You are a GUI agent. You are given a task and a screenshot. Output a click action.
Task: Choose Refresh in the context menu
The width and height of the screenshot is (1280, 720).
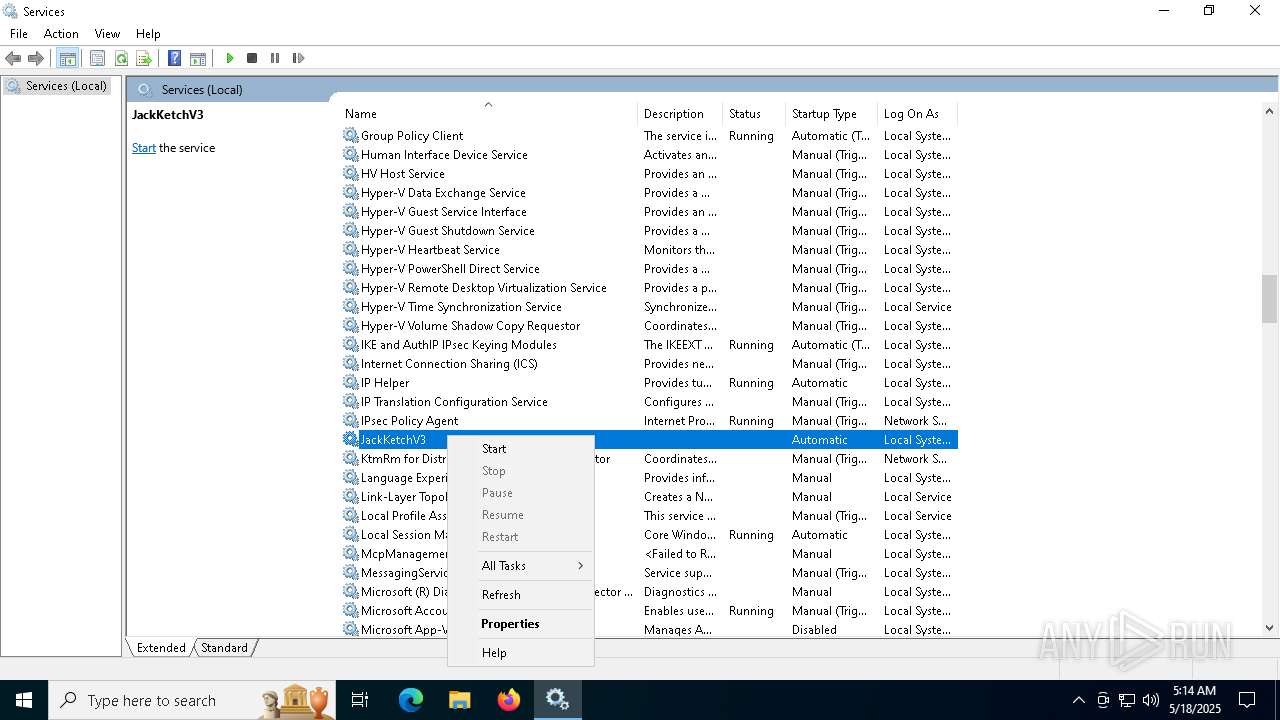pos(521,595)
